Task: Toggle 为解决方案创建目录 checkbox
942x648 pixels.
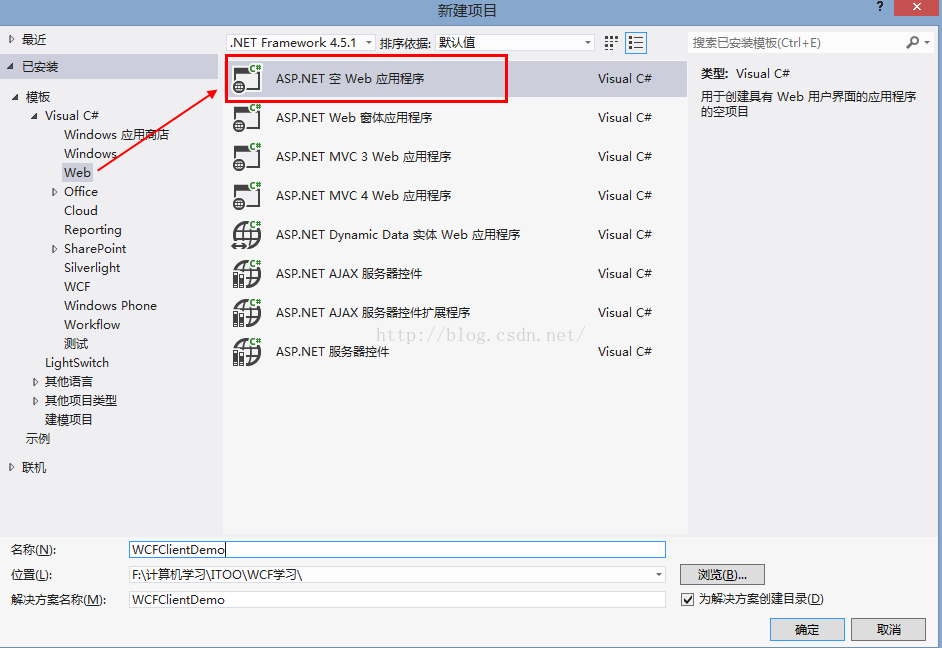Action: pyautogui.click(x=688, y=599)
